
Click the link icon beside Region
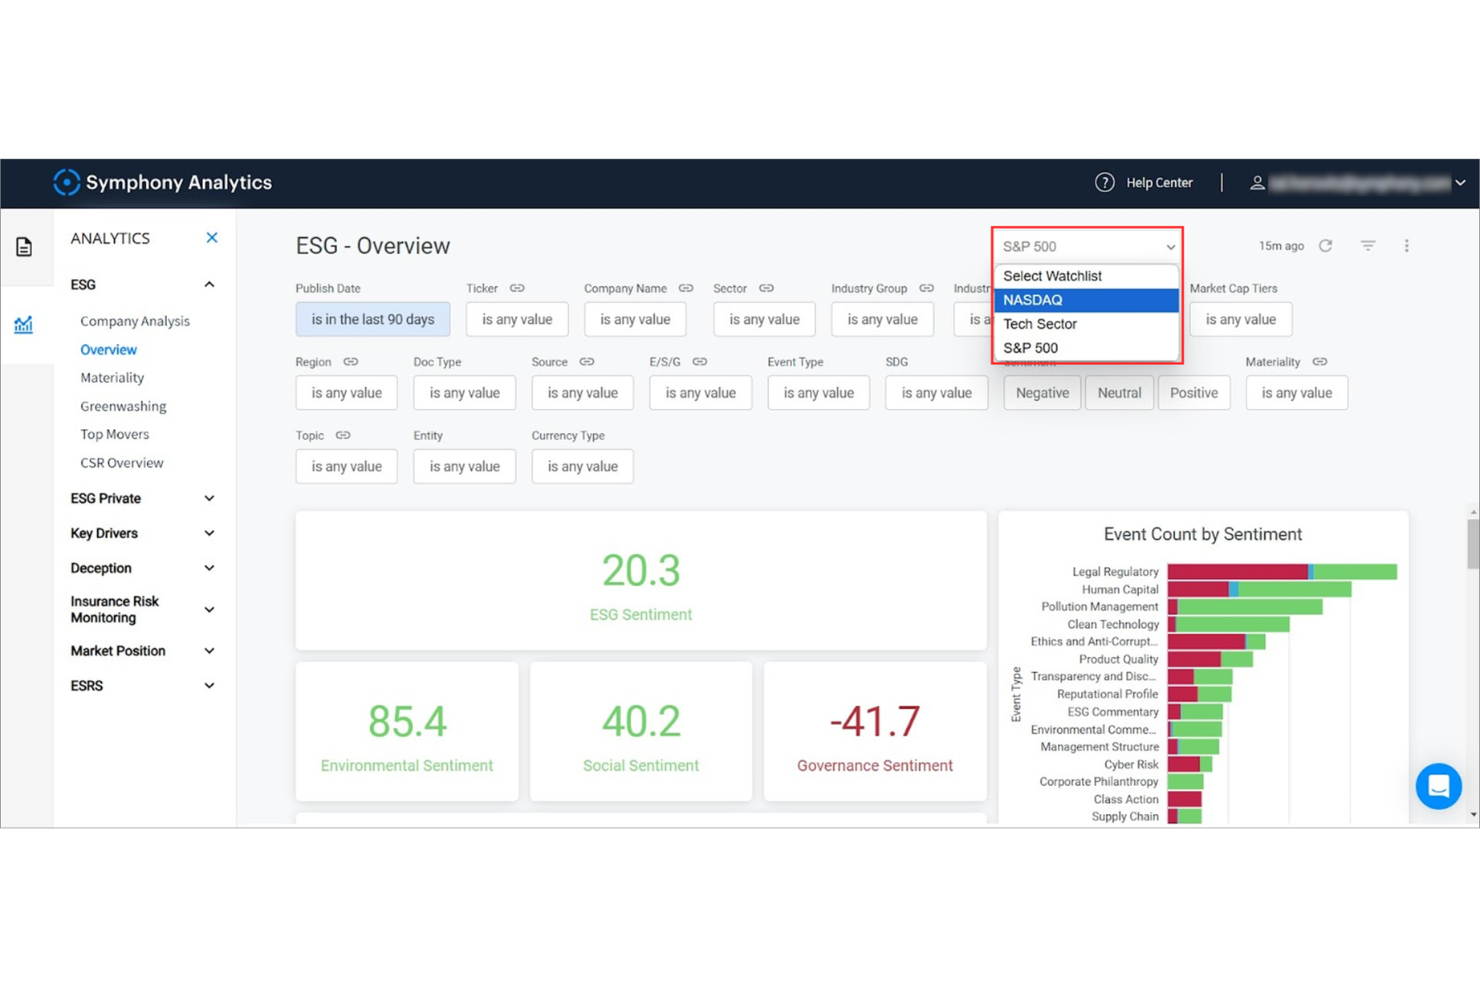[x=351, y=362]
